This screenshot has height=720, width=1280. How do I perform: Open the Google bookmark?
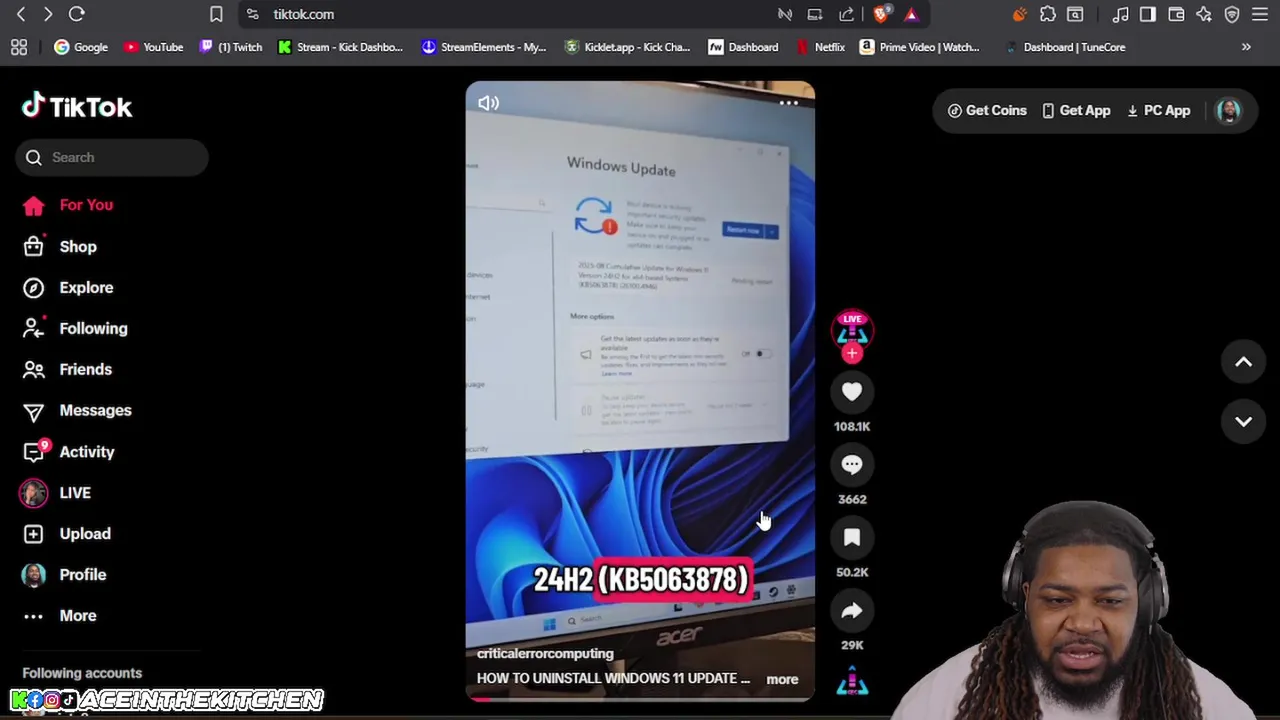tap(81, 47)
